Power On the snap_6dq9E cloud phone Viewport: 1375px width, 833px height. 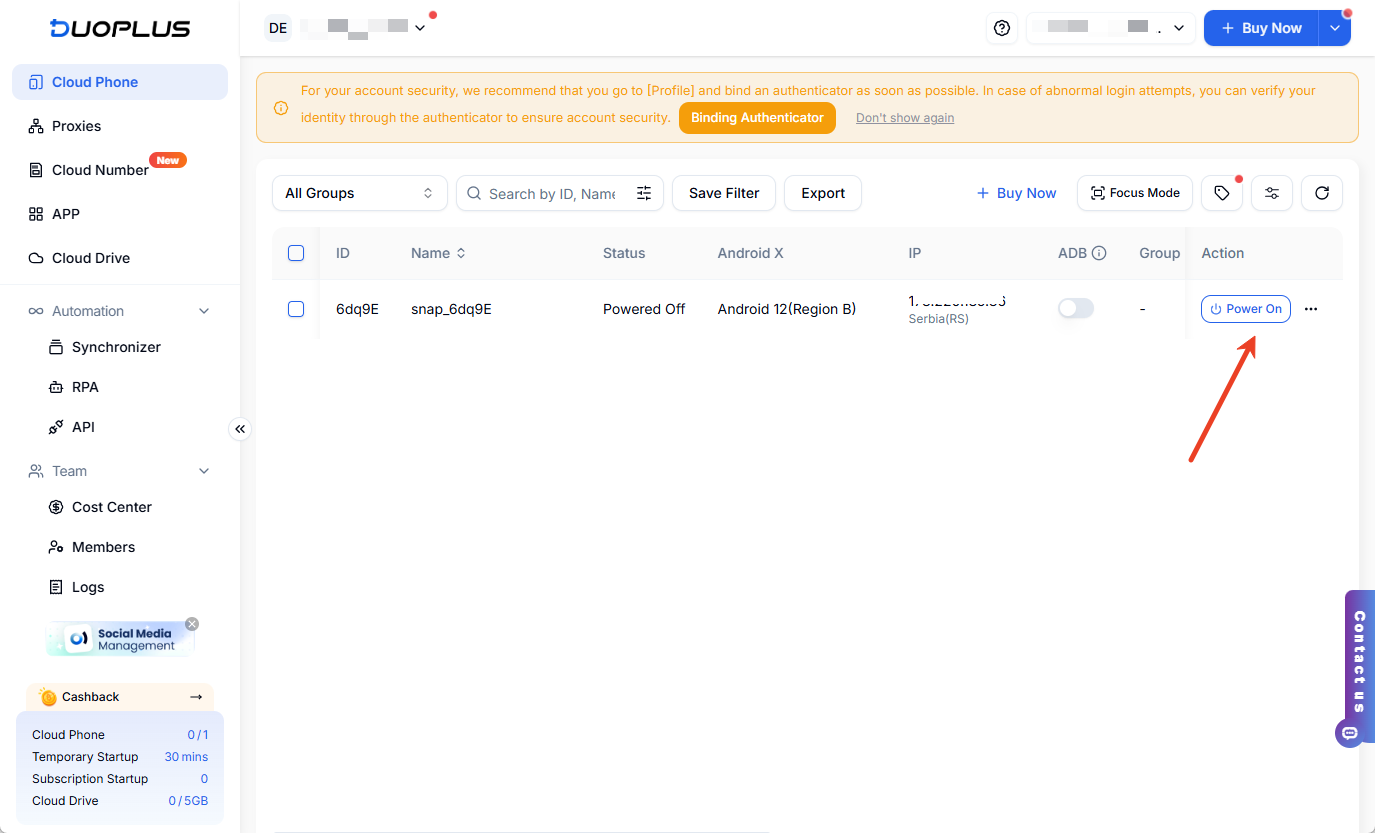coord(1245,309)
